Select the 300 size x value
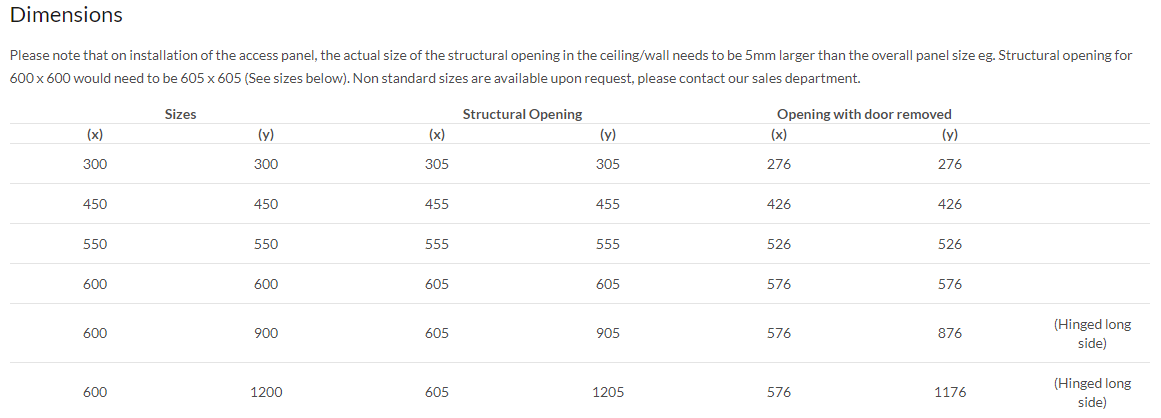This screenshot has height=418, width=1161. [95, 164]
